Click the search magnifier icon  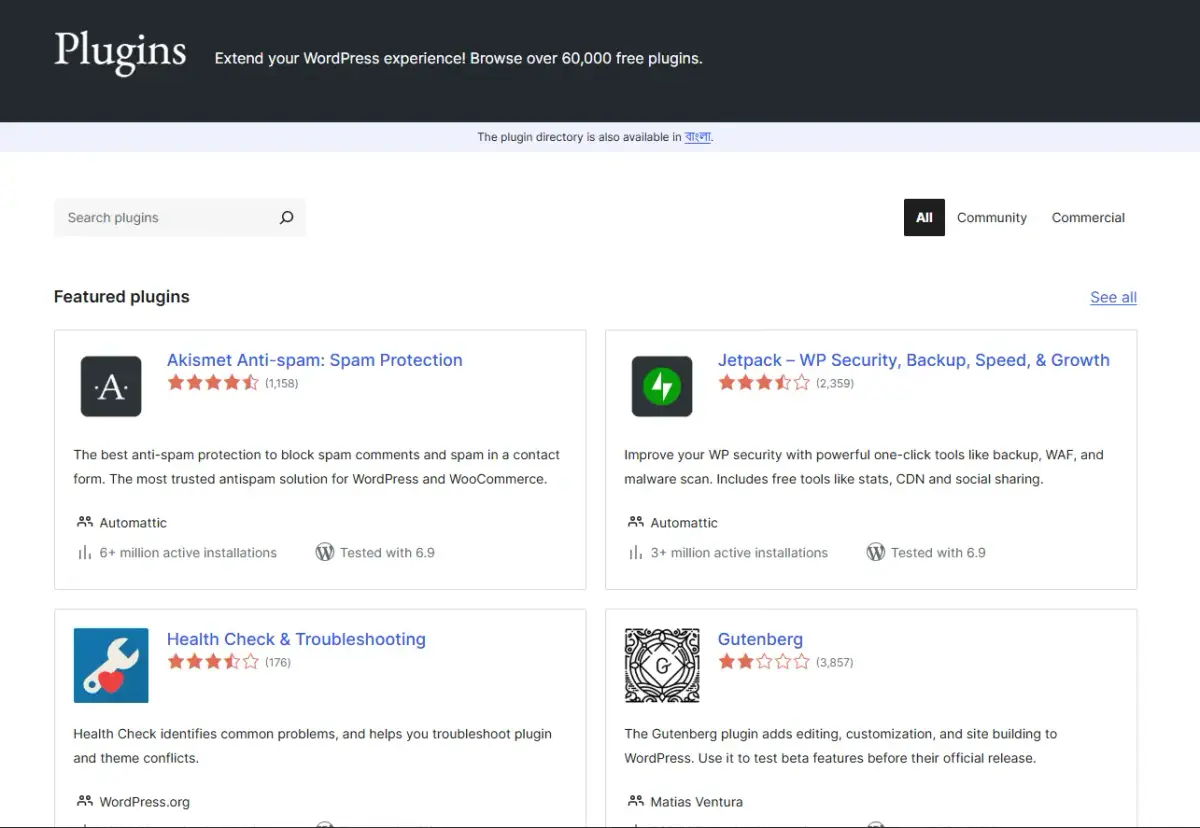pos(286,217)
